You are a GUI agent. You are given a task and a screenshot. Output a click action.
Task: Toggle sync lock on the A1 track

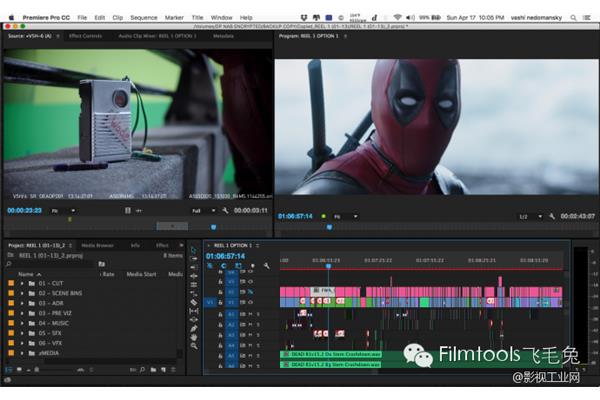point(243,314)
